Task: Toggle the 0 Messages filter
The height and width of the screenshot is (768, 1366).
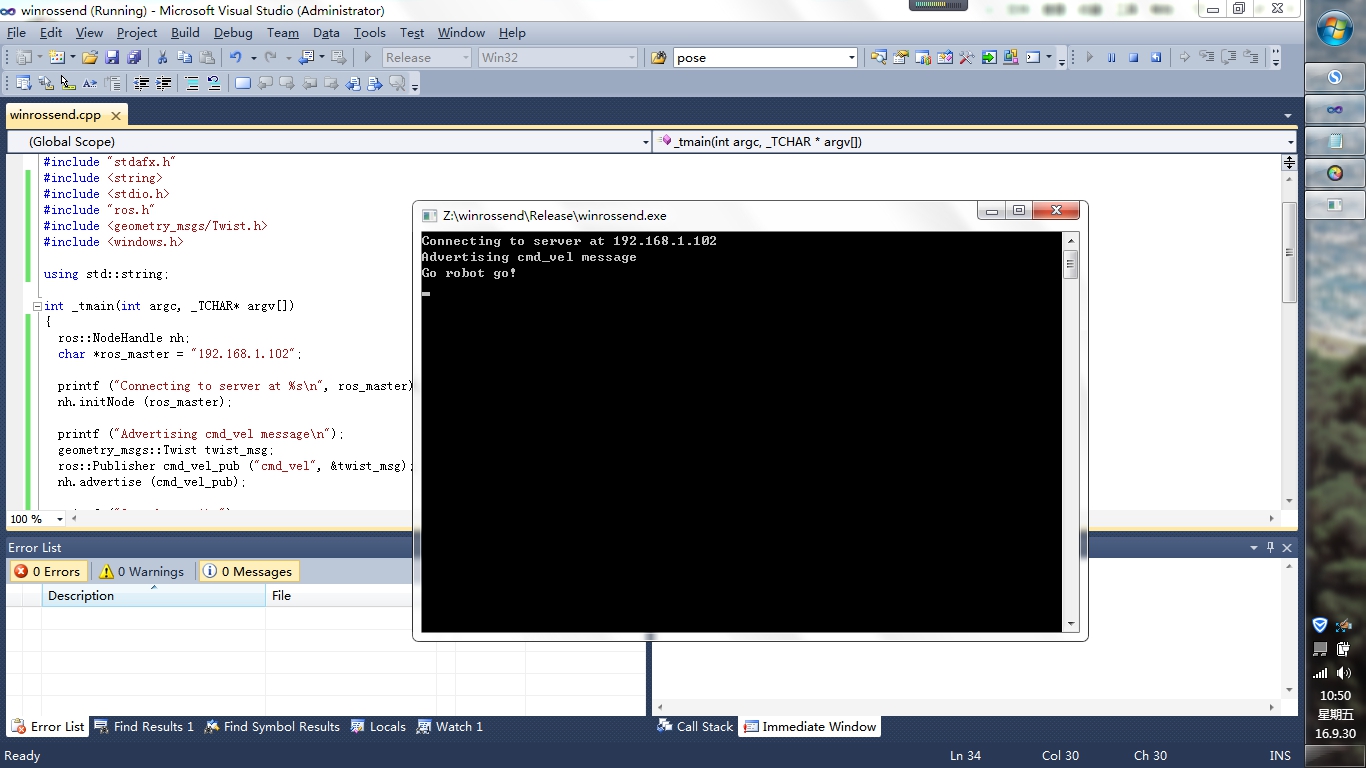Action: (248, 572)
